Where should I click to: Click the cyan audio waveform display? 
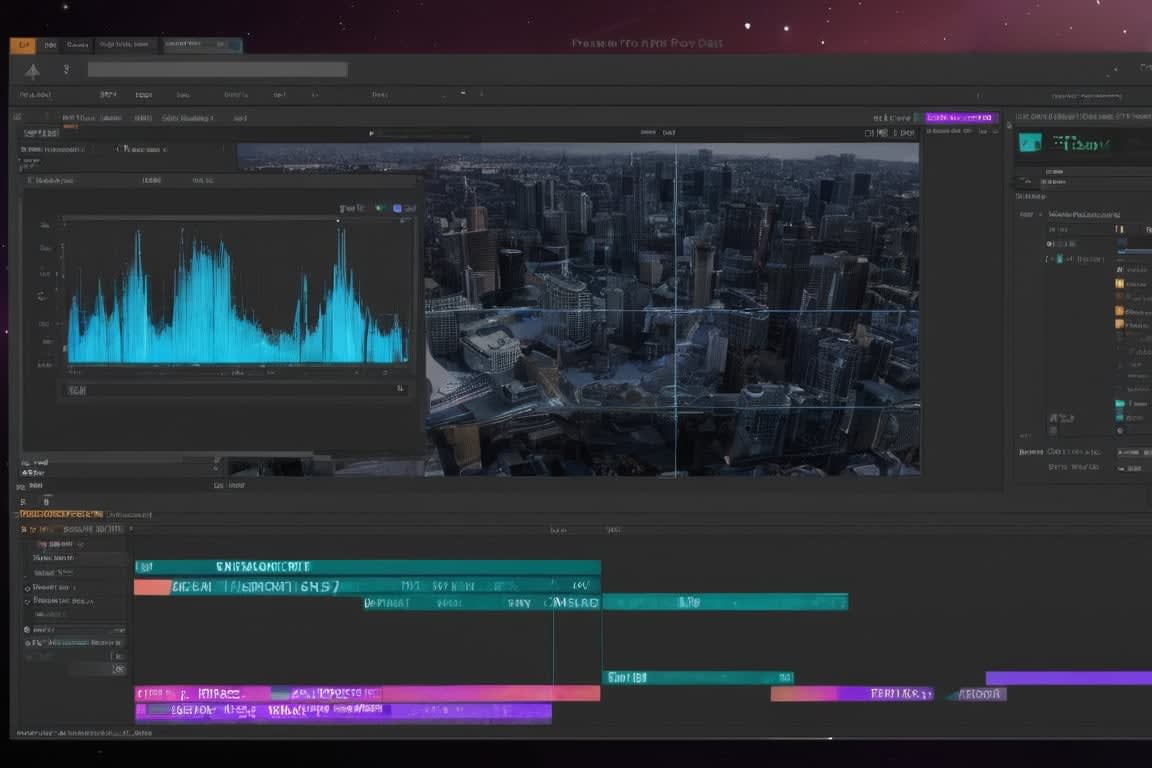point(237,300)
